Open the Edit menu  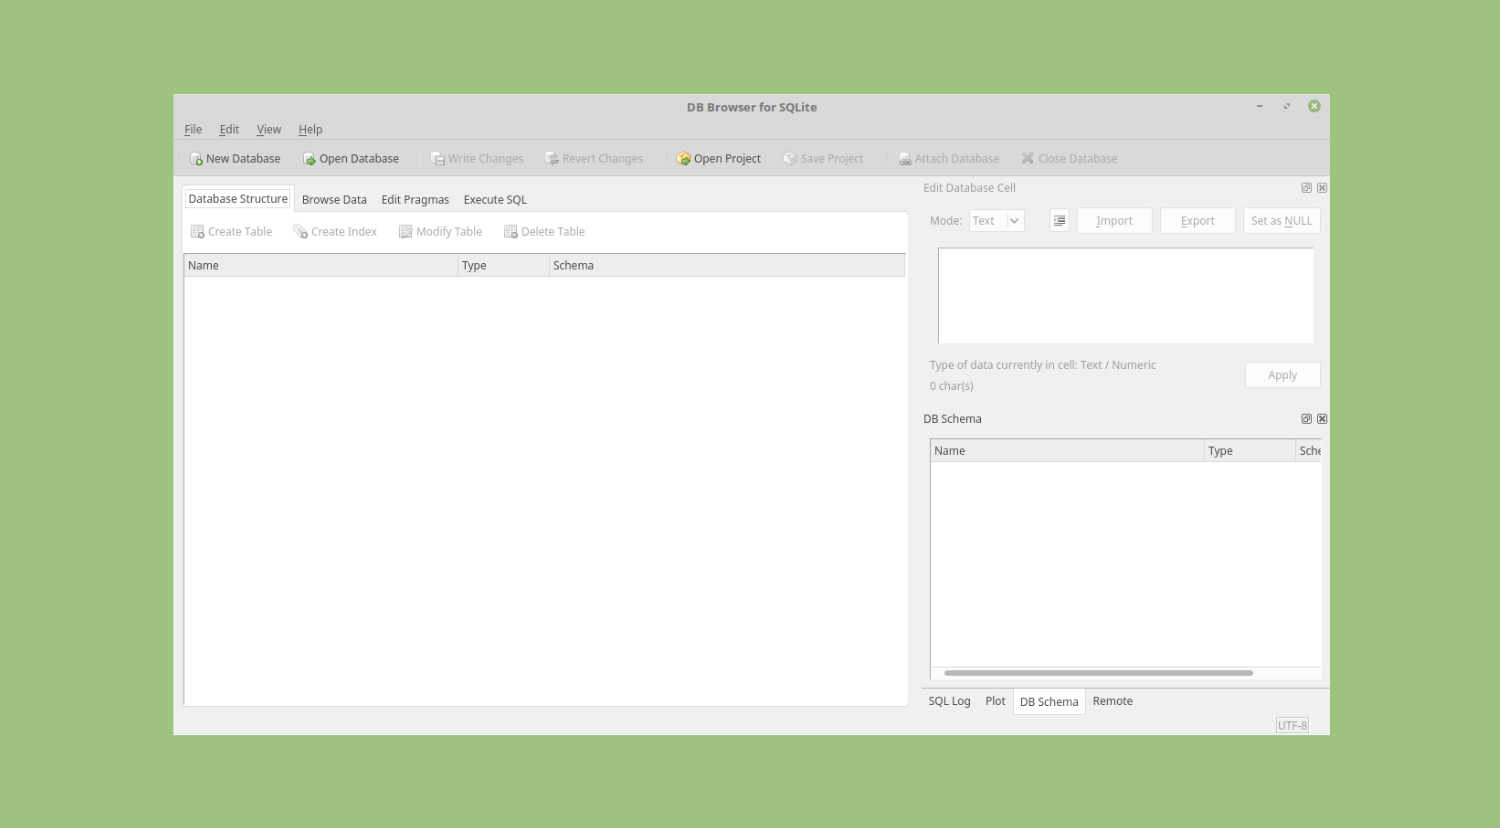pos(229,130)
